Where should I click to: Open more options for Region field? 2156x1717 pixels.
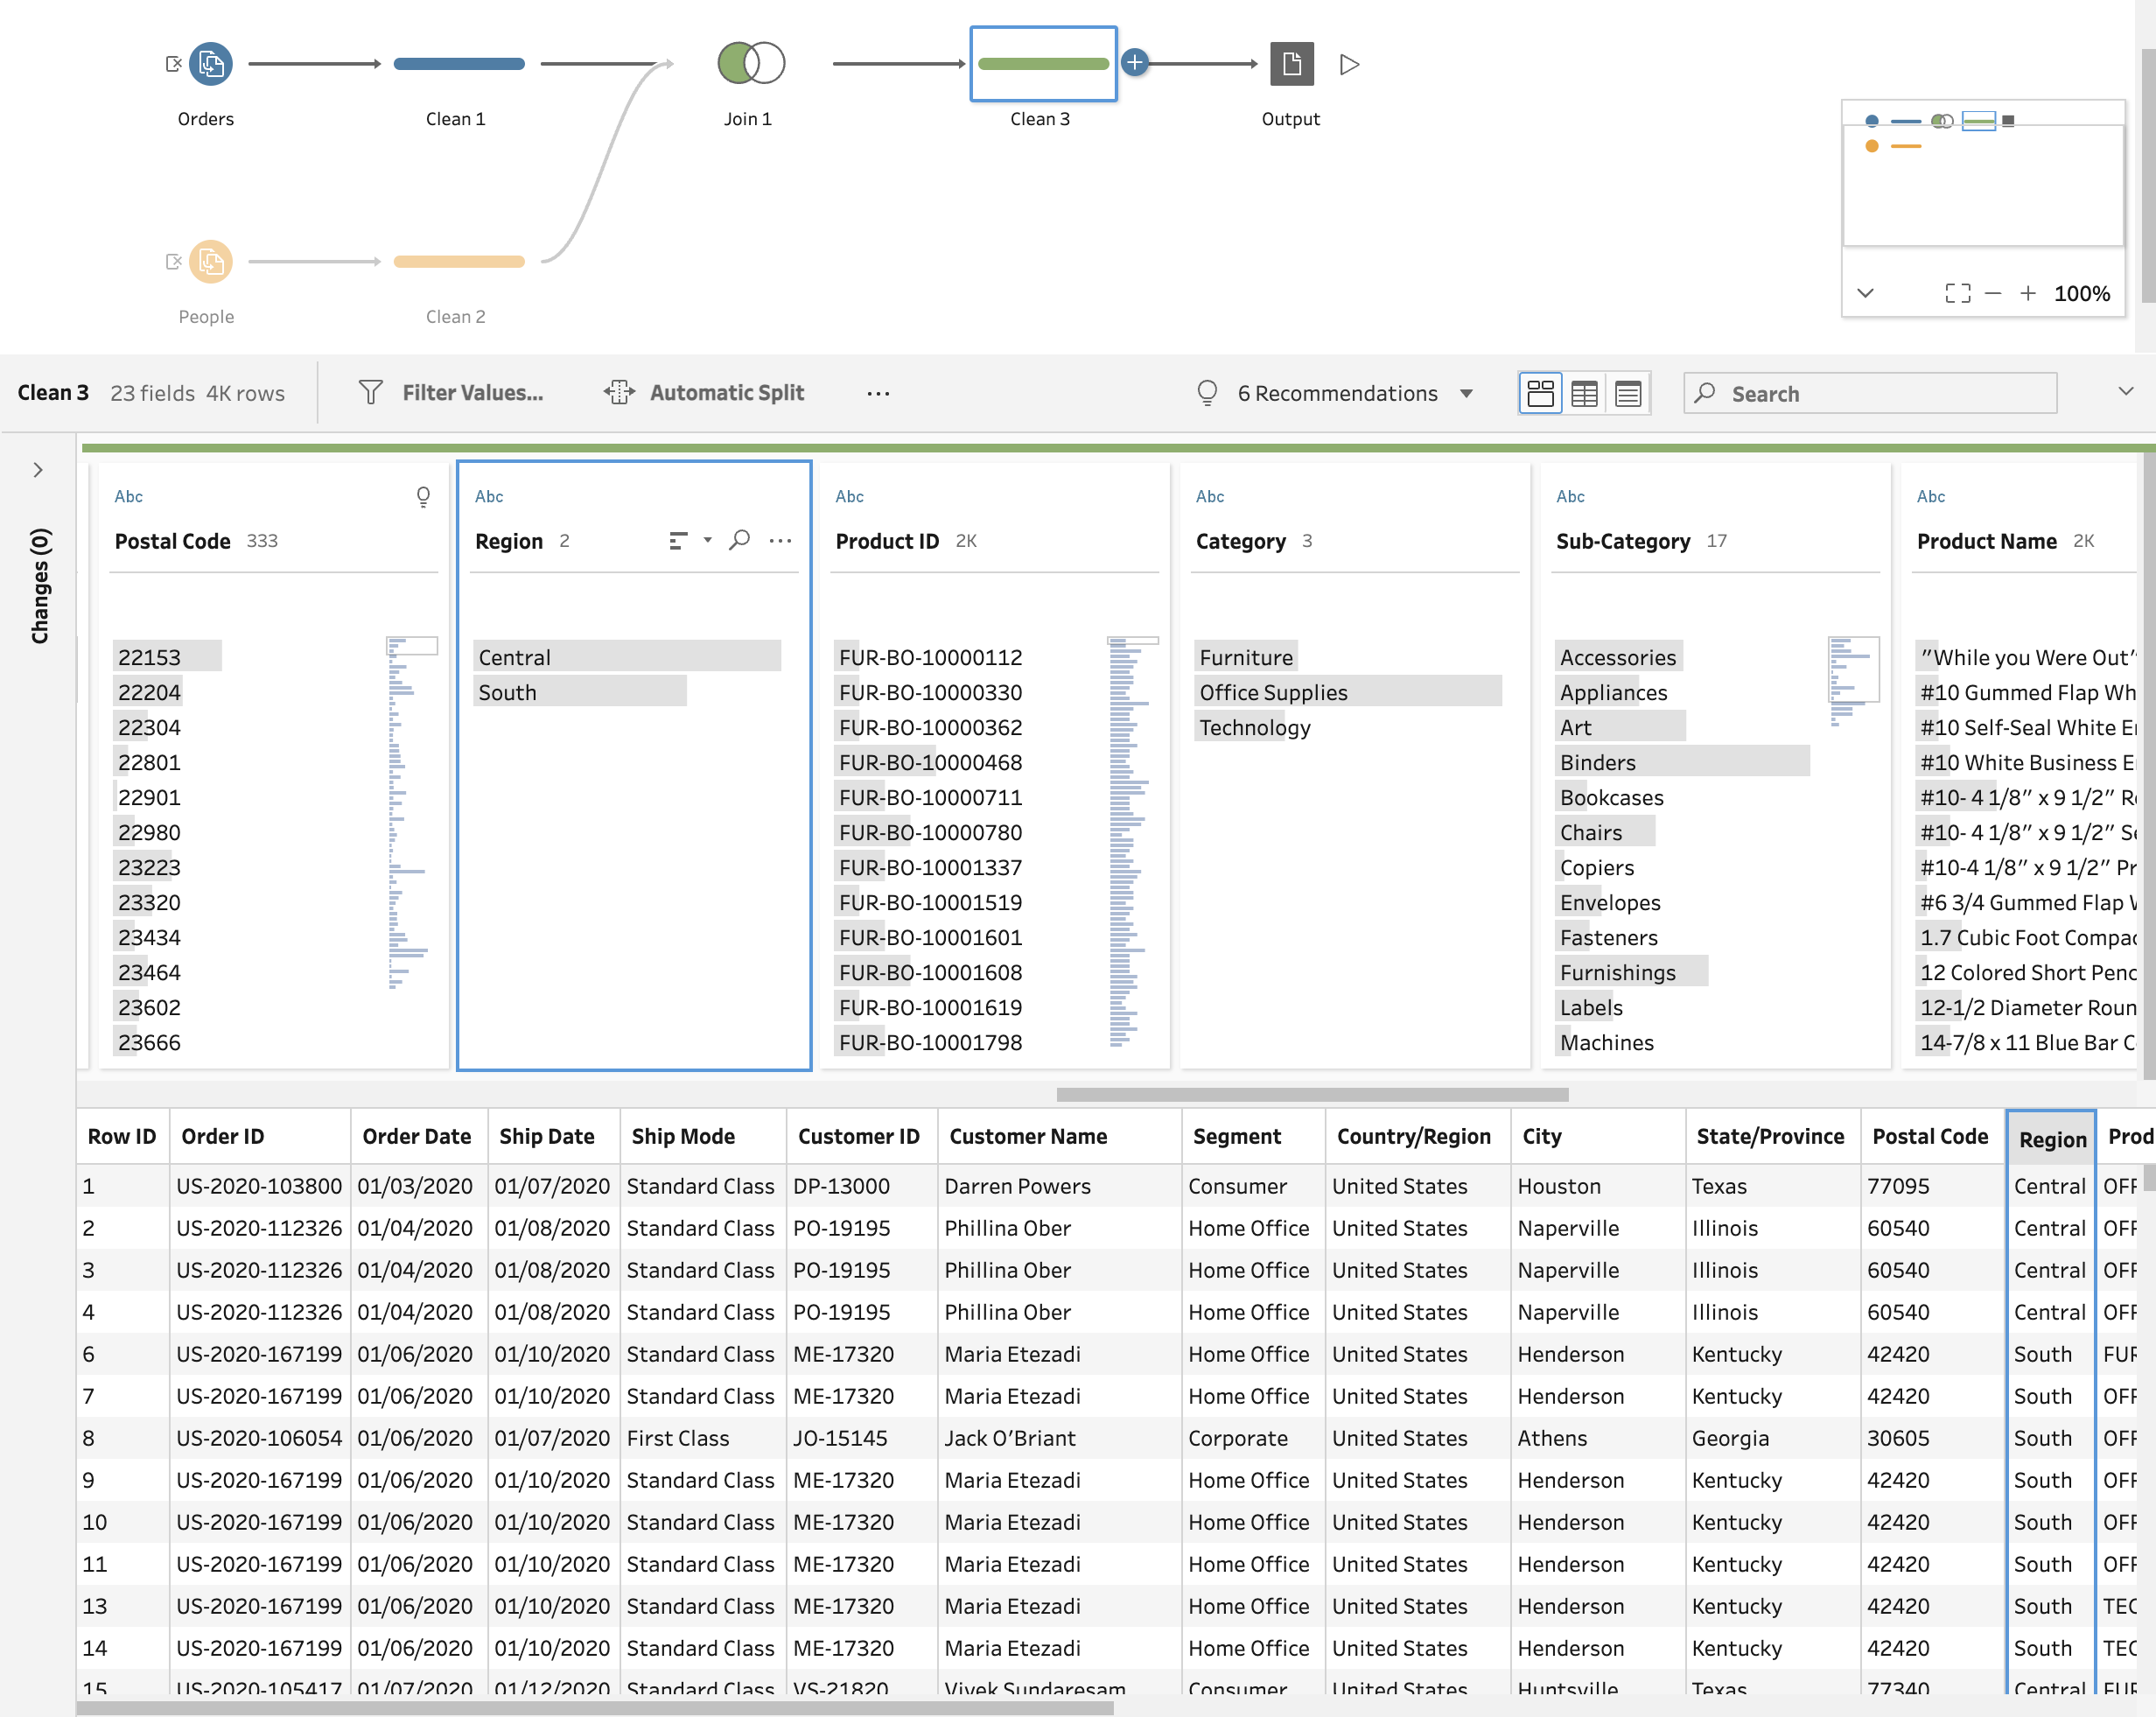tap(780, 541)
